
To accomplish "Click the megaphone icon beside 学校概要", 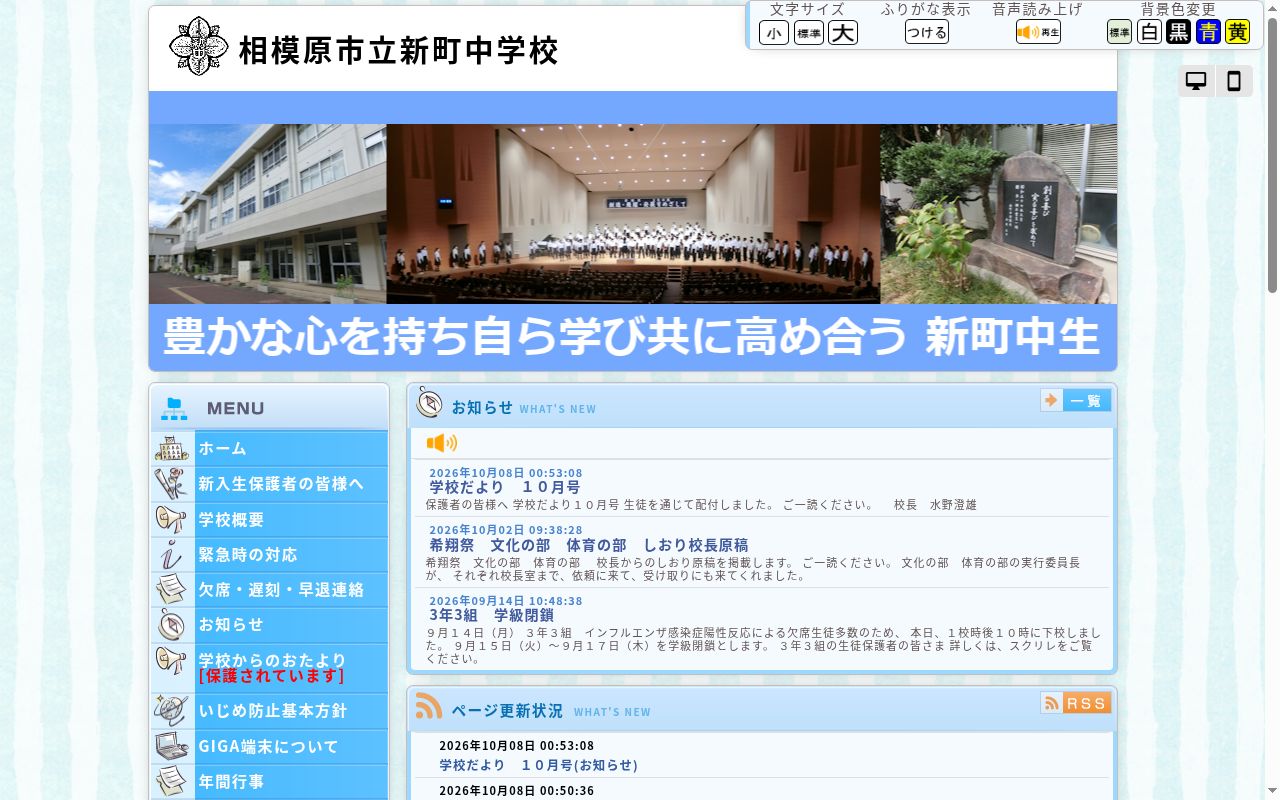I will [x=172, y=520].
